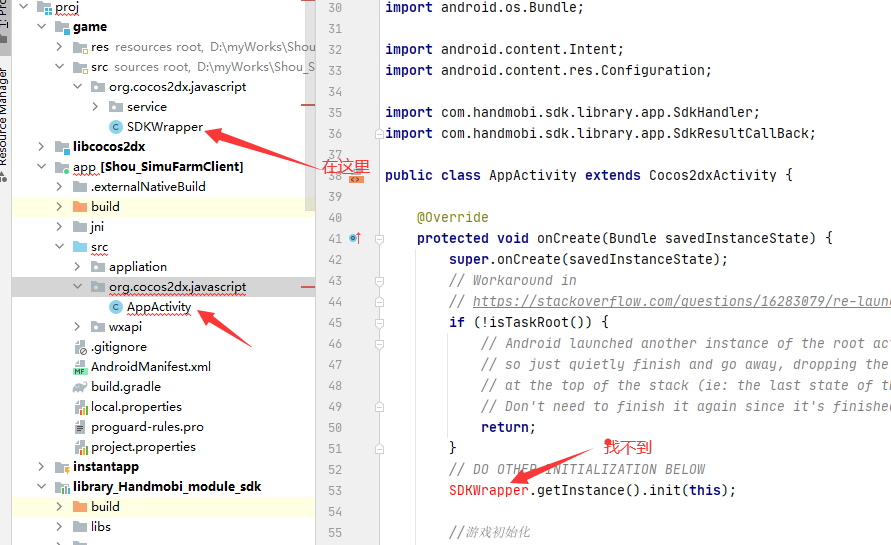Select the proj root node

point(66,7)
